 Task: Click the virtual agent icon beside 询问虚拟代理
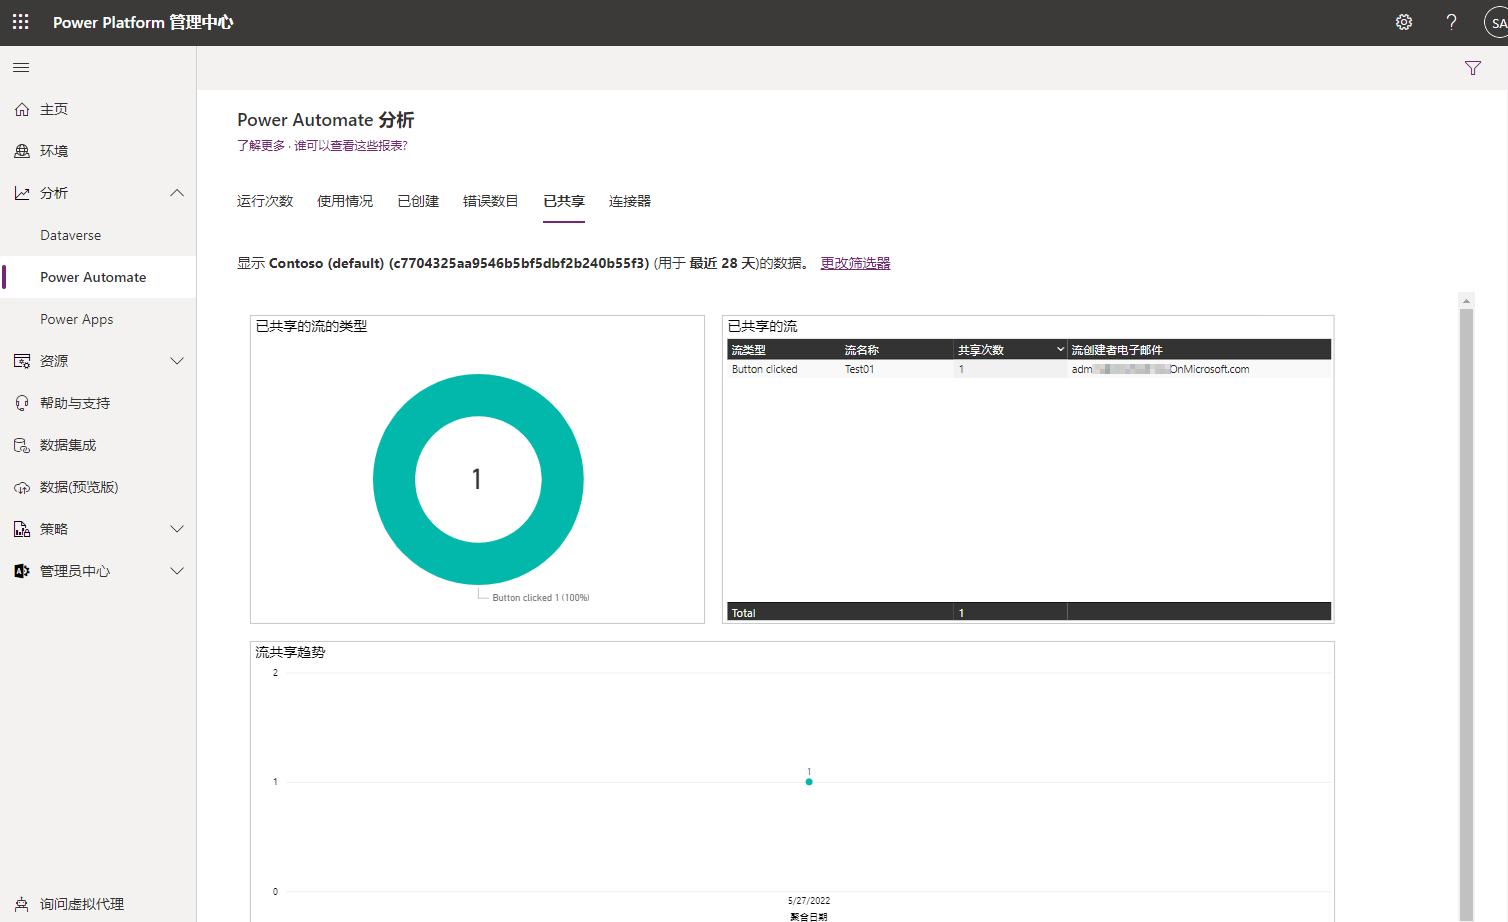tap(22, 904)
